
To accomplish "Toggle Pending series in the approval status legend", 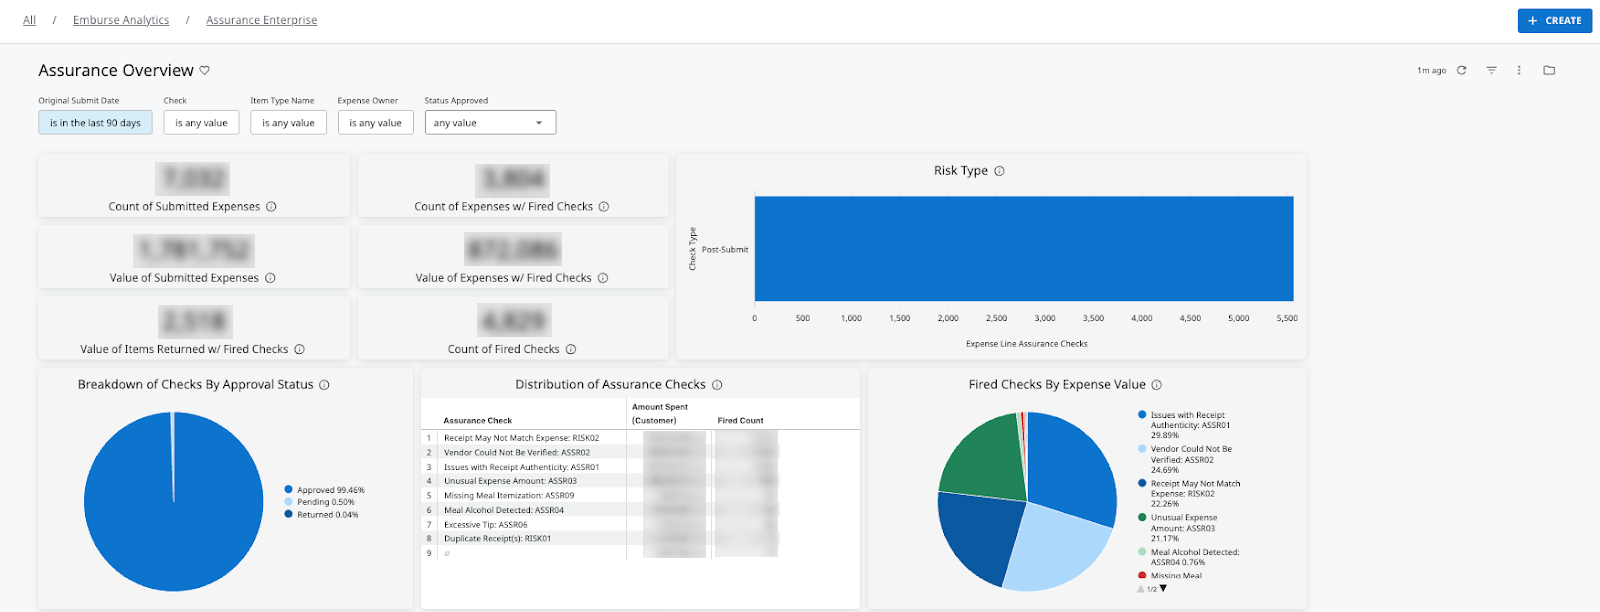I will [x=325, y=502].
